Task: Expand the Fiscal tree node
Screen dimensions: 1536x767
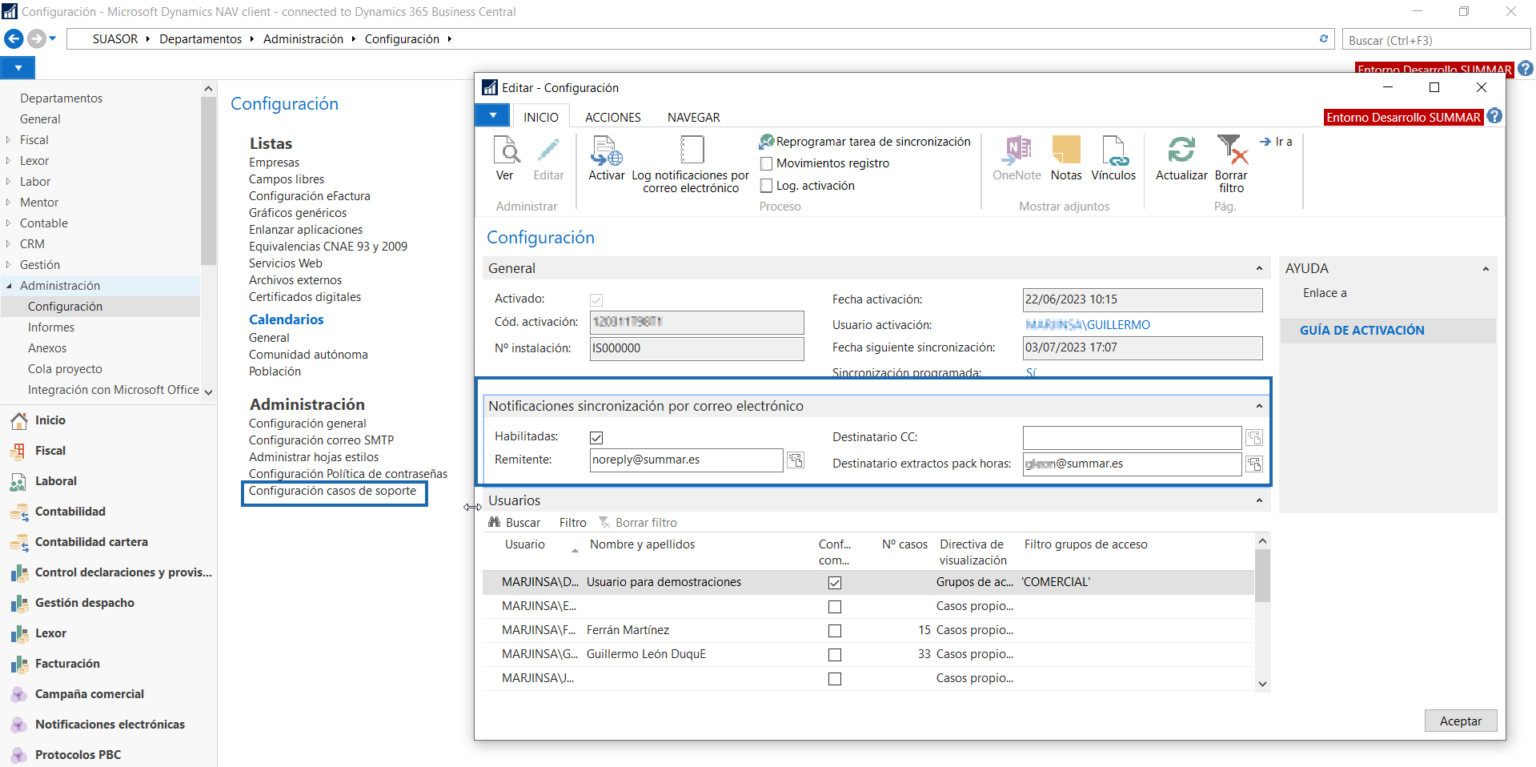Action: pyautogui.click(x=9, y=140)
